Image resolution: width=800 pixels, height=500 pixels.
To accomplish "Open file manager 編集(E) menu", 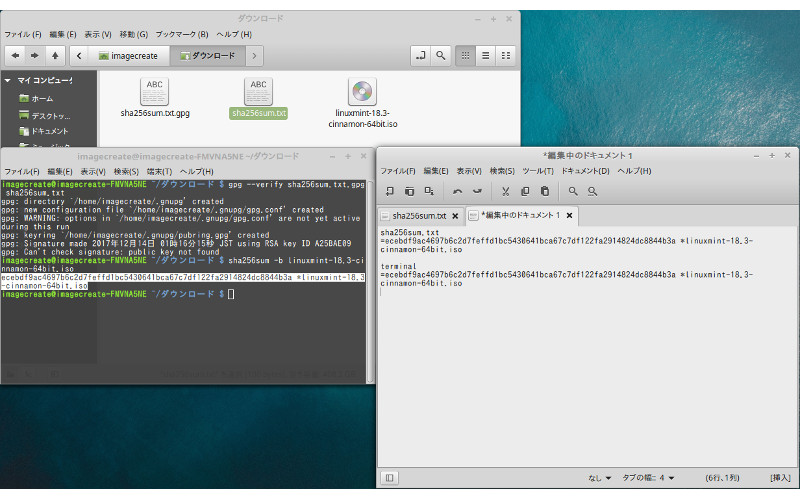I will 62,34.
